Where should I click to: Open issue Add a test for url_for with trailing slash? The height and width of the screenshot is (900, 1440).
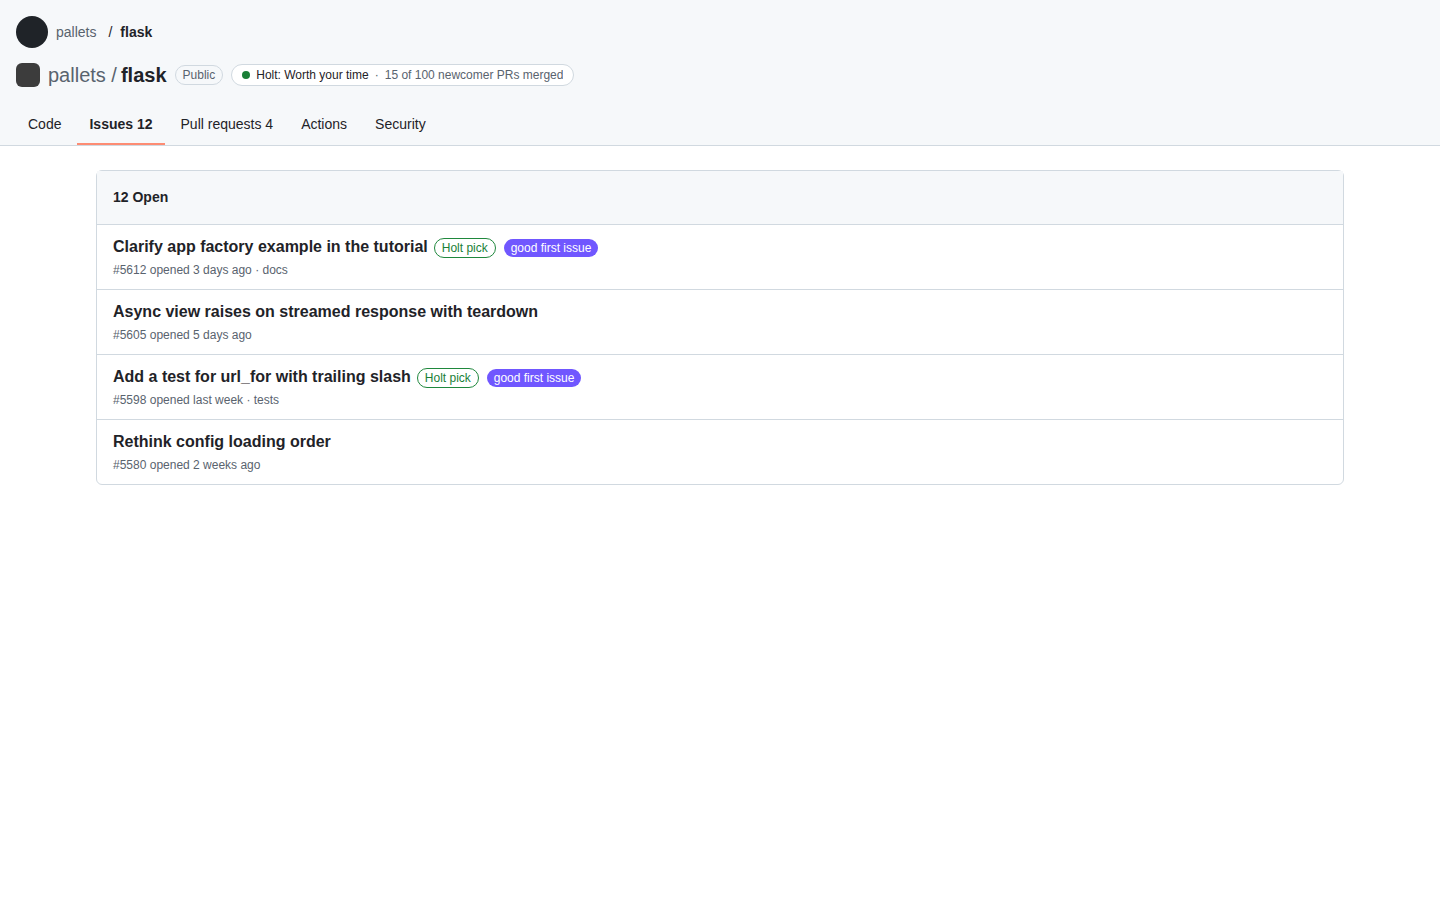pos(262,376)
